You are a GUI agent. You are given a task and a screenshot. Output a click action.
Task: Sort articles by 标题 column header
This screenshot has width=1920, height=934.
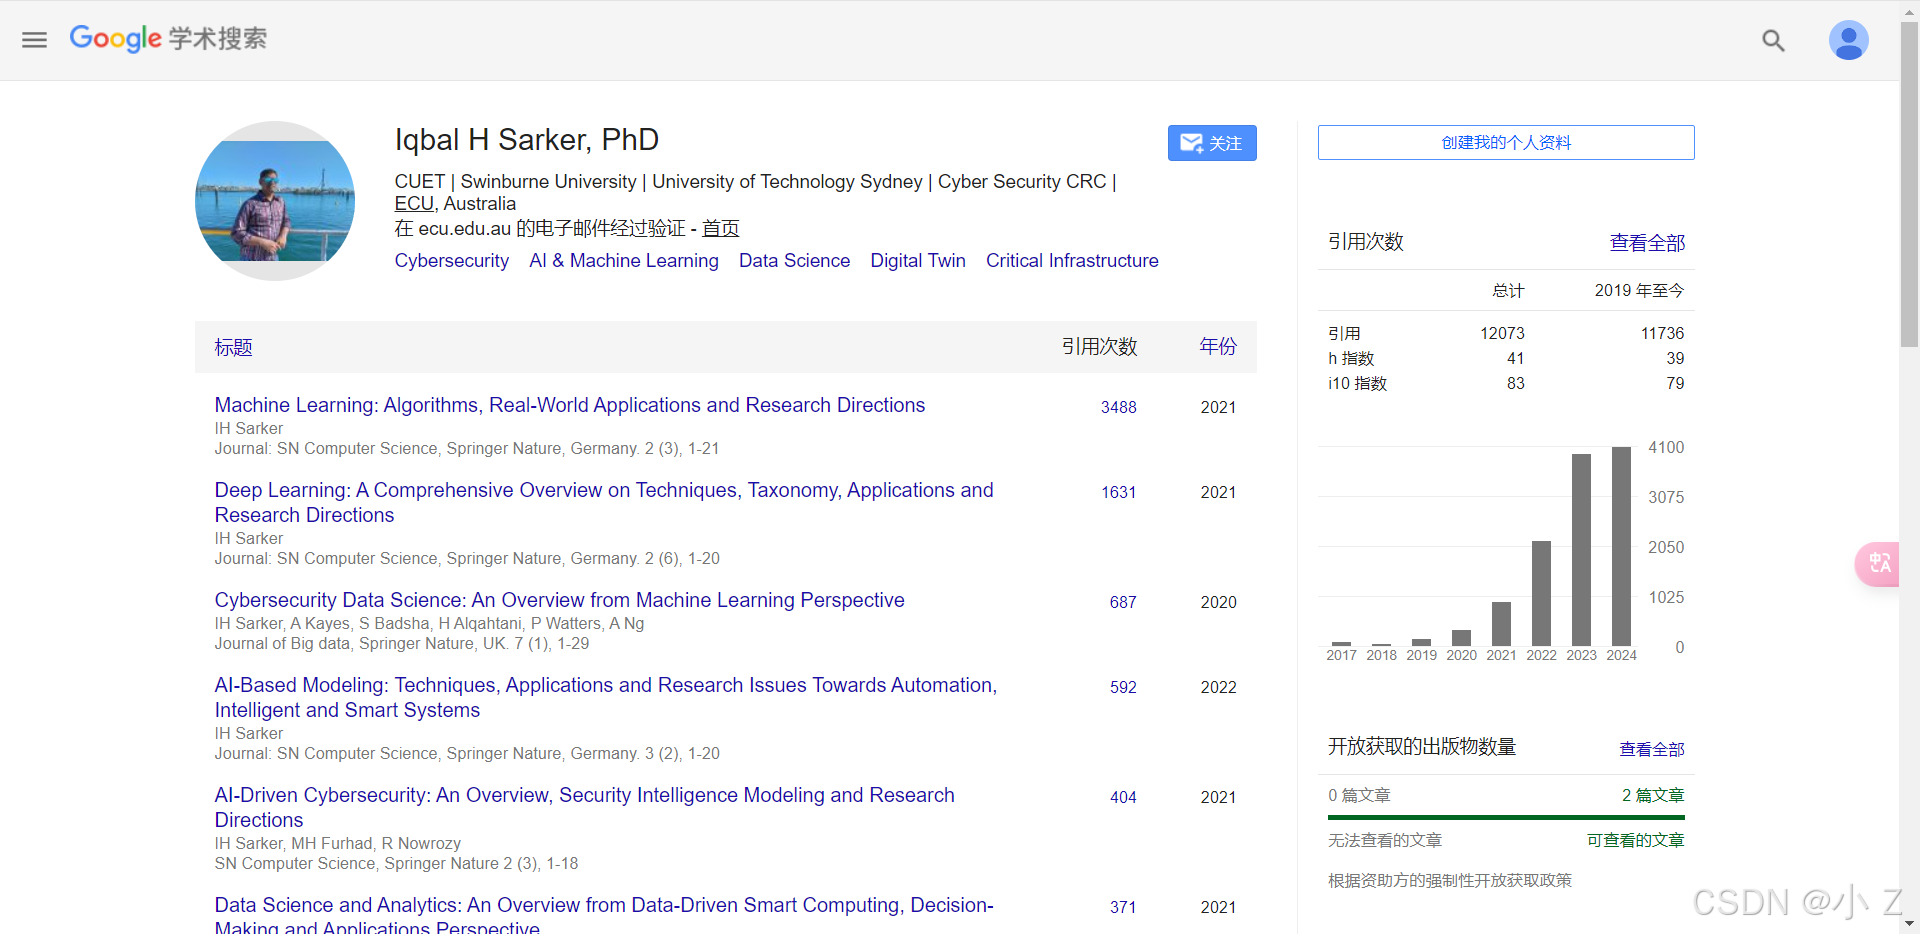[233, 347]
